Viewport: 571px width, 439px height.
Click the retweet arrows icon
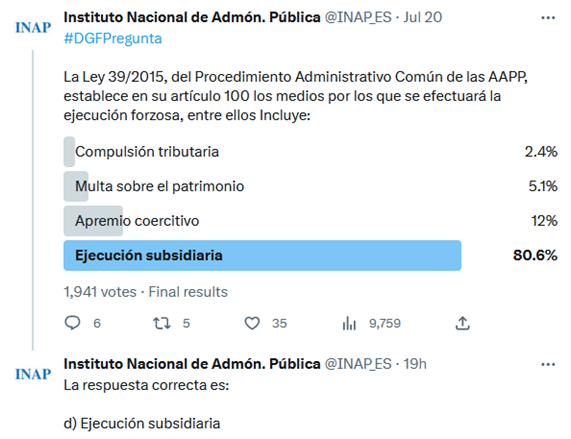coord(162,323)
